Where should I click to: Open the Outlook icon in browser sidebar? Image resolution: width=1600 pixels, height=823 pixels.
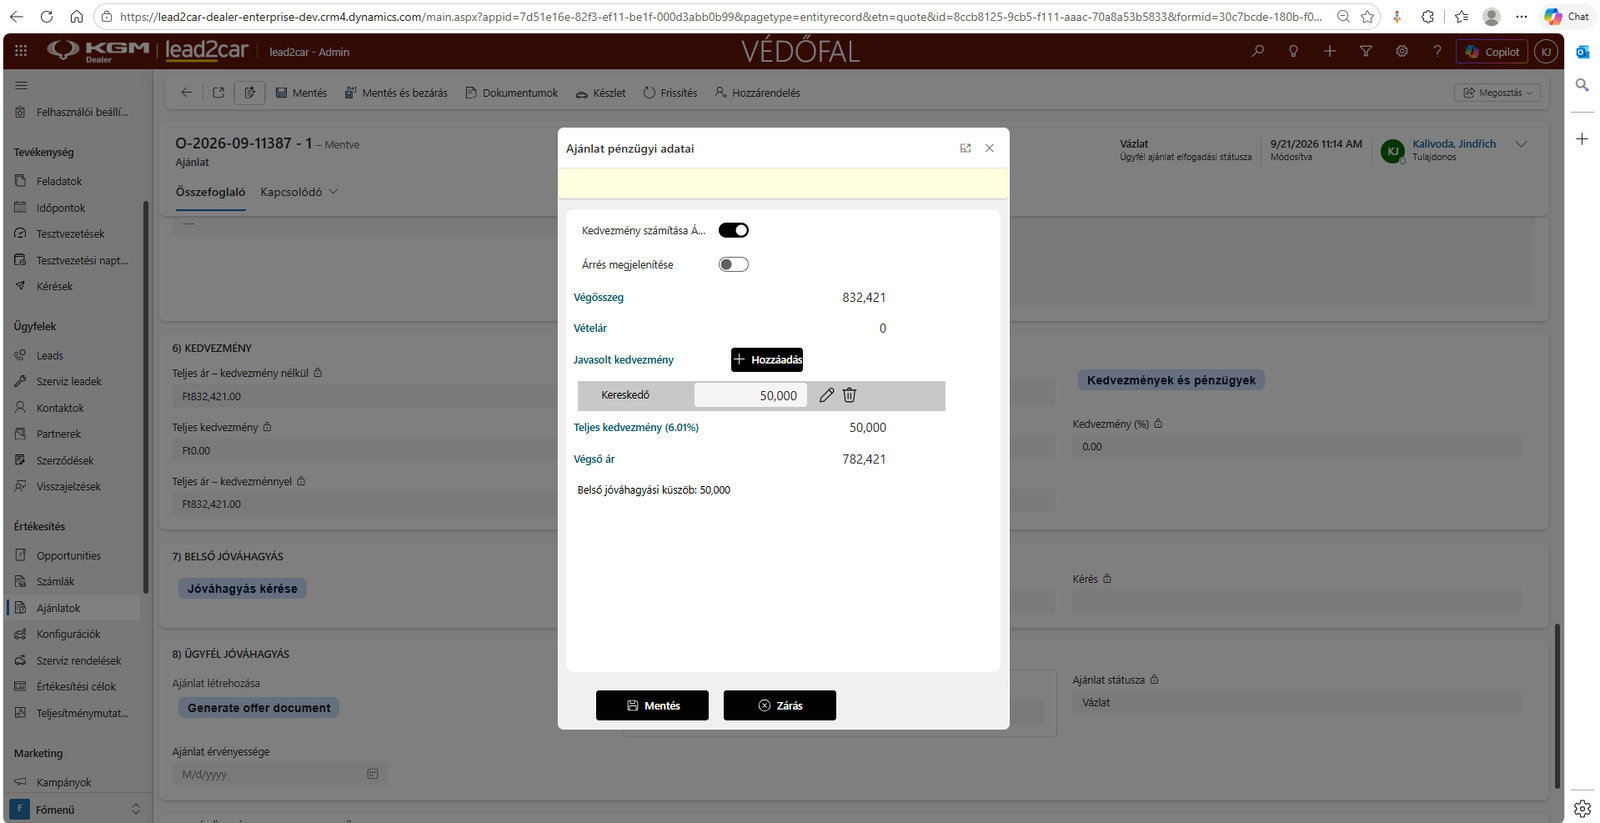coord(1582,52)
